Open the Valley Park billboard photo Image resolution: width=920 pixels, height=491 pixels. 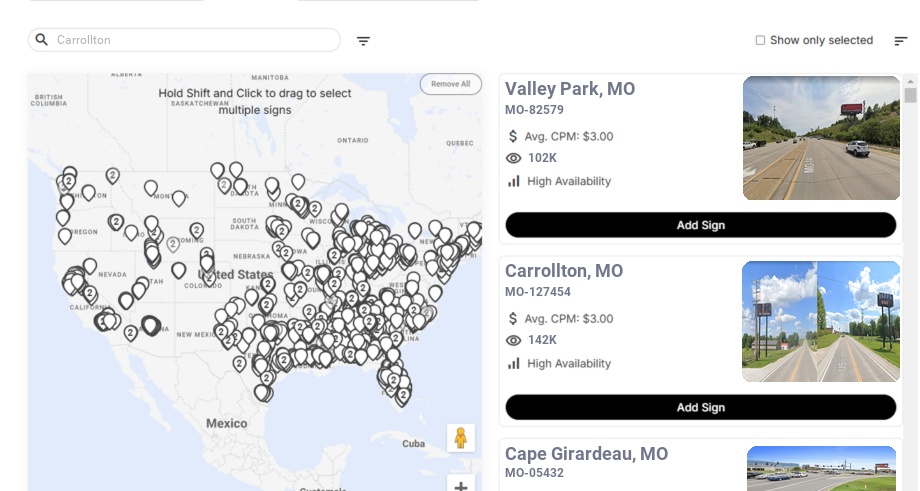(x=821, y=138)
